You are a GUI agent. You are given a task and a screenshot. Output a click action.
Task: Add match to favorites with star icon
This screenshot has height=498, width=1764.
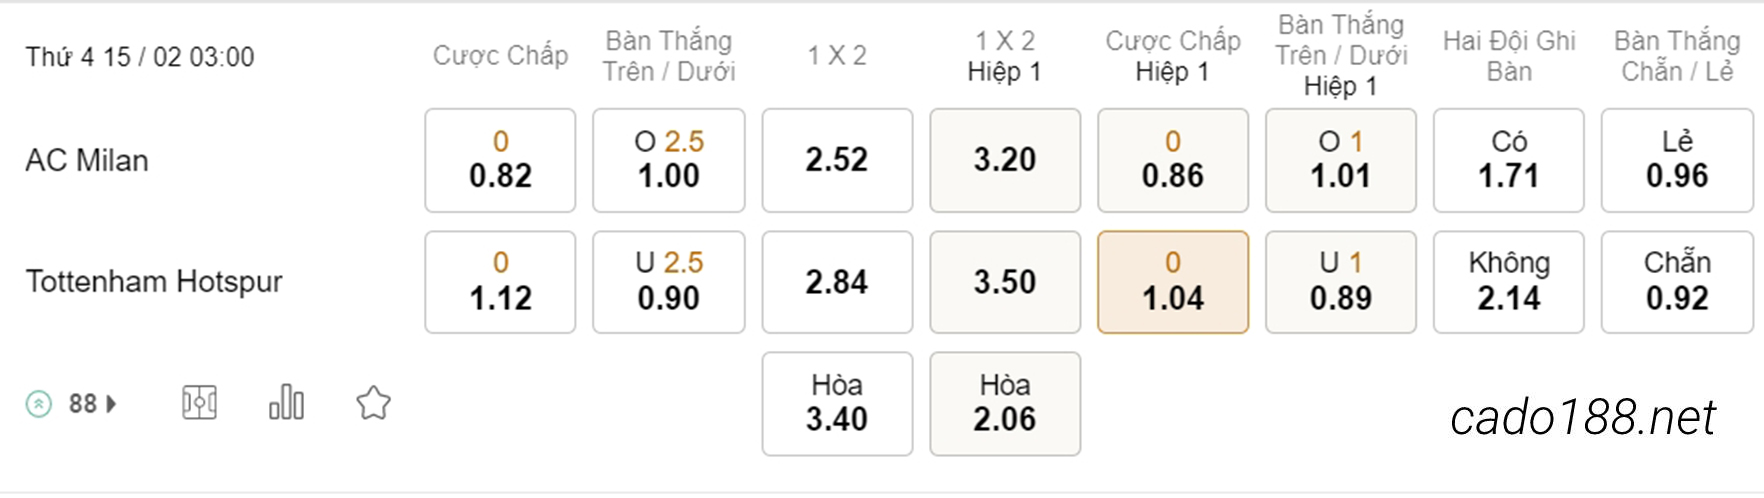(x=373, y=403)
